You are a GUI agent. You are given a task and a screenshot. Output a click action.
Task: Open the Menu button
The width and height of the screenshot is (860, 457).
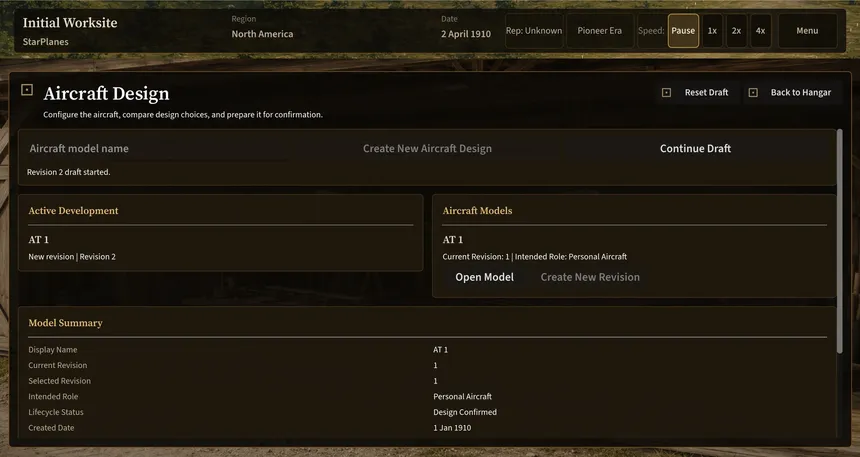(x=807, y=31)
